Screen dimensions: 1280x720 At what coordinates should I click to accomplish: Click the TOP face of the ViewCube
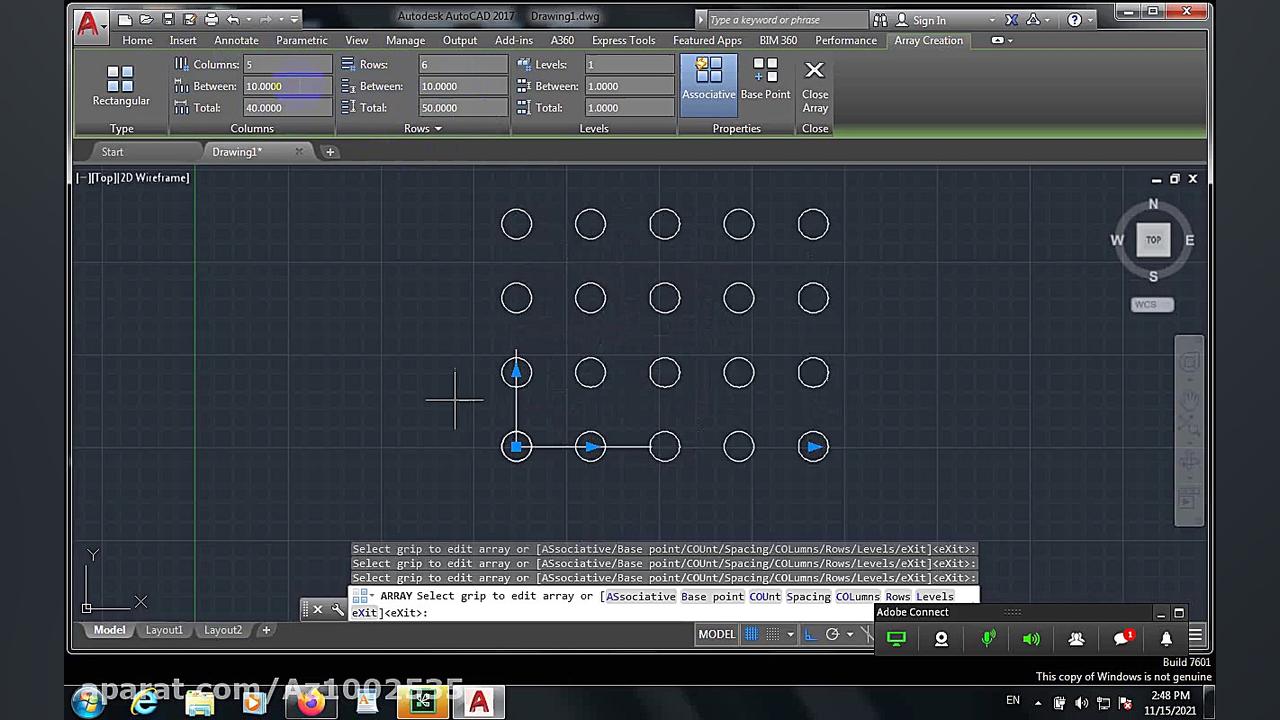coord(1153,240)
